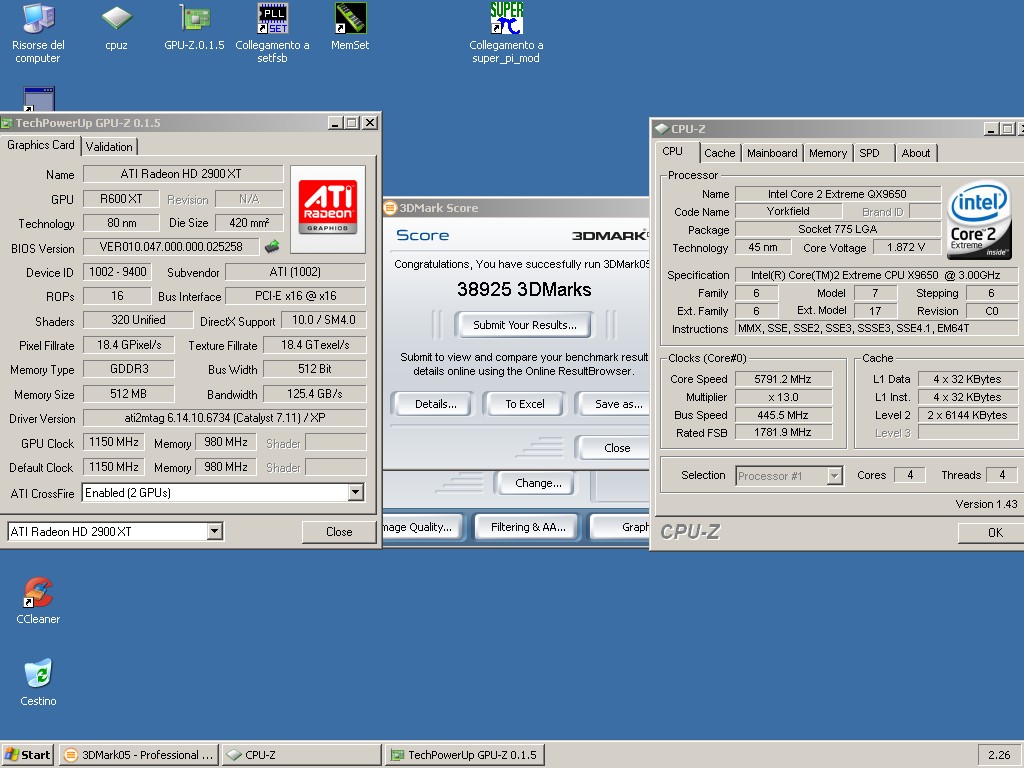
Task: Open the Collegamento a super_pi_mod shortcut
Action: tap(506, 33)
